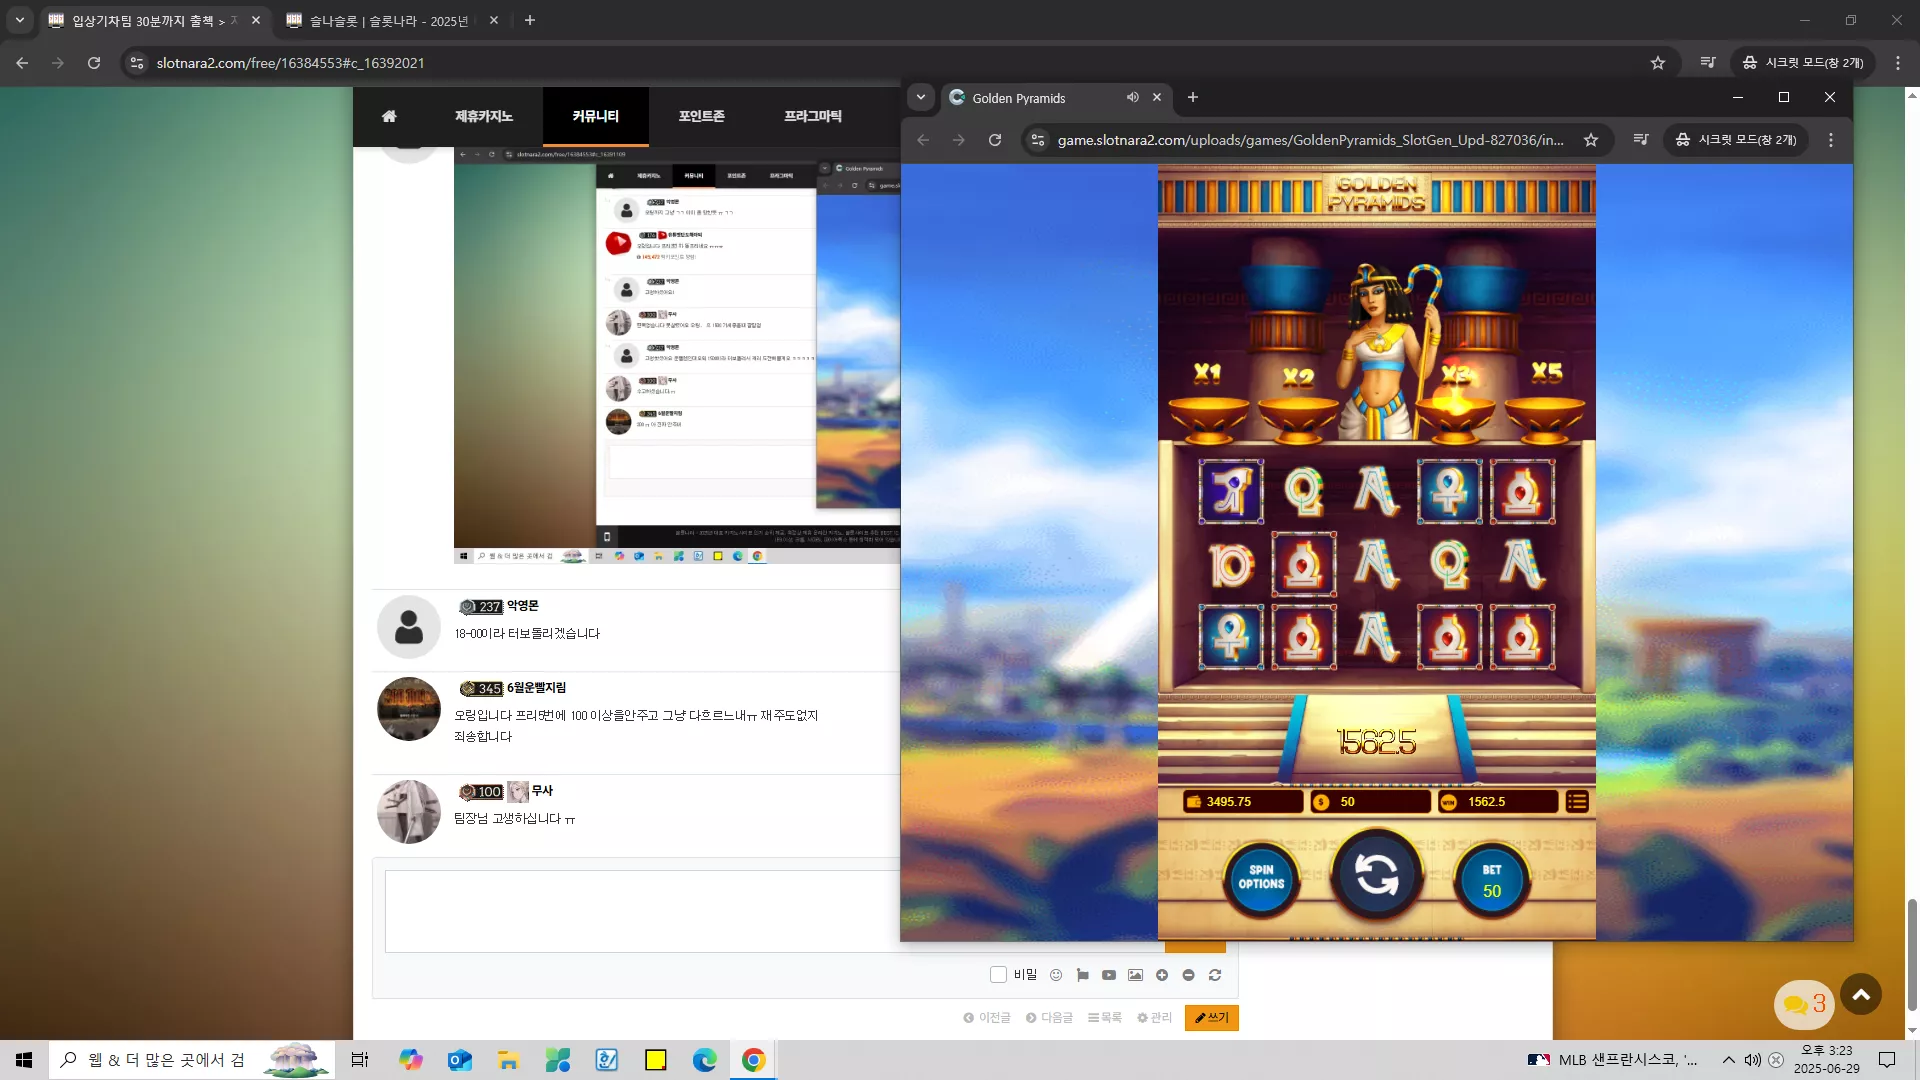Open a new tab in the back browser window

[530, 21]
